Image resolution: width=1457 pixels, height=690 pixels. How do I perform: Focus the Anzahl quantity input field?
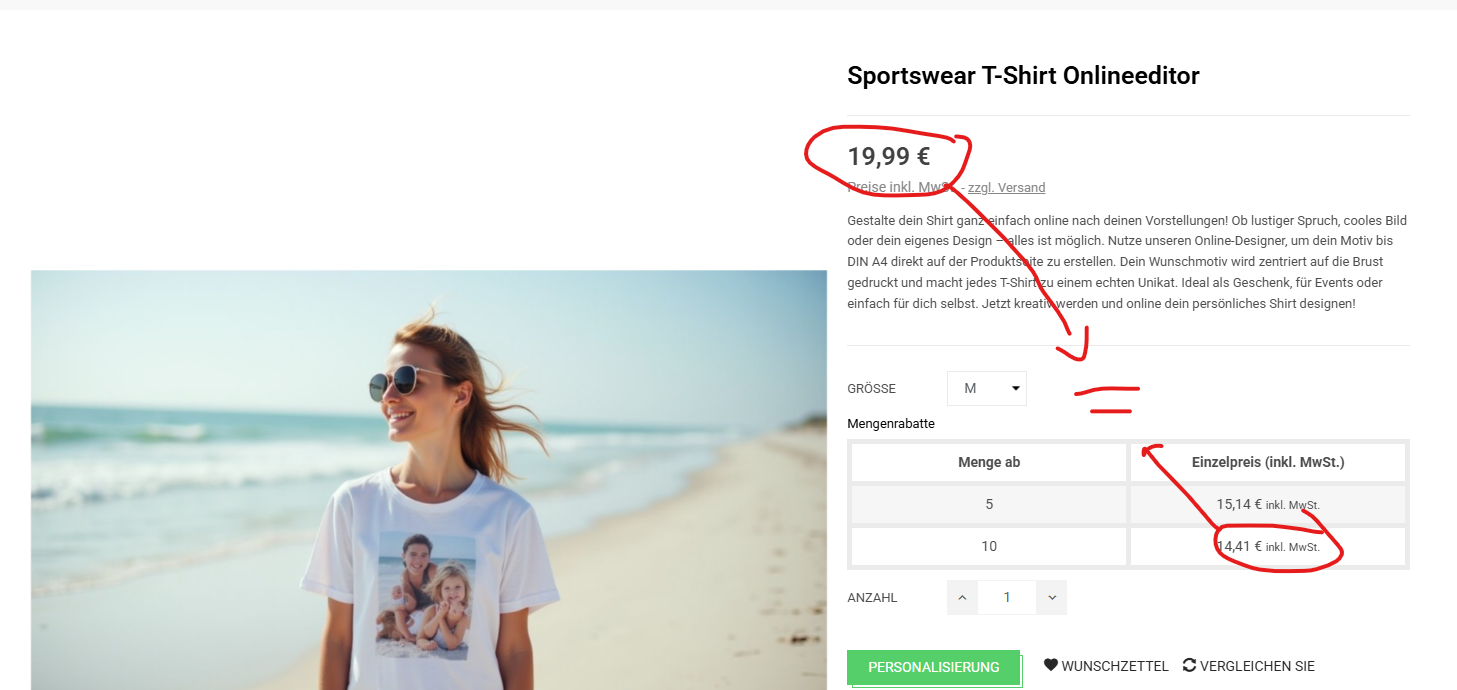pyautogui.click(x=1007, y=597)
